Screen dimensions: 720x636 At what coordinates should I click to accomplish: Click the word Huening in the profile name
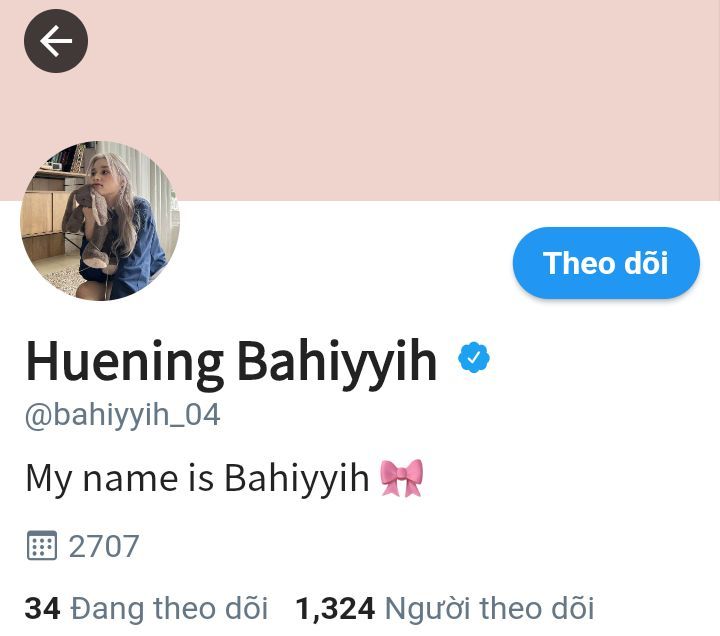click(x=124, y=361)
